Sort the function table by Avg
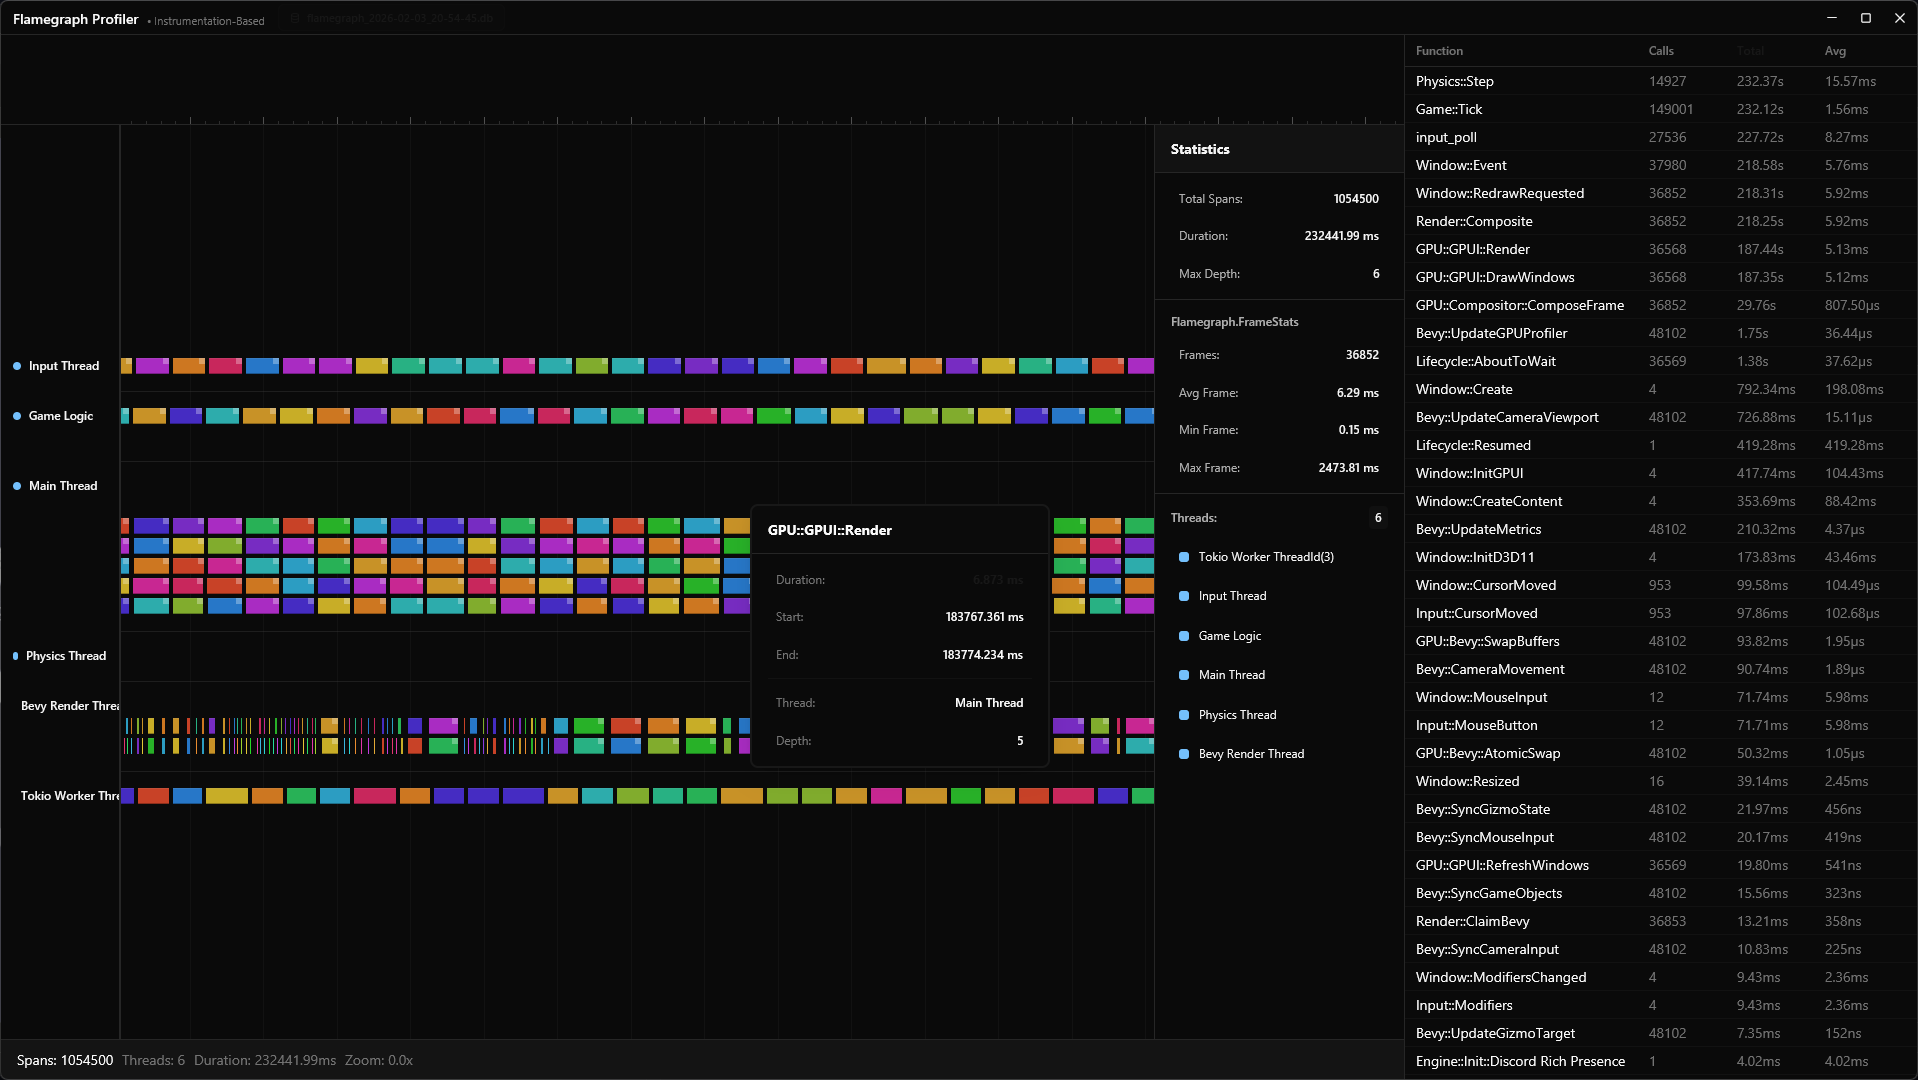The width and height of the screenshot is (1918, 1080). click(1835, 50)
